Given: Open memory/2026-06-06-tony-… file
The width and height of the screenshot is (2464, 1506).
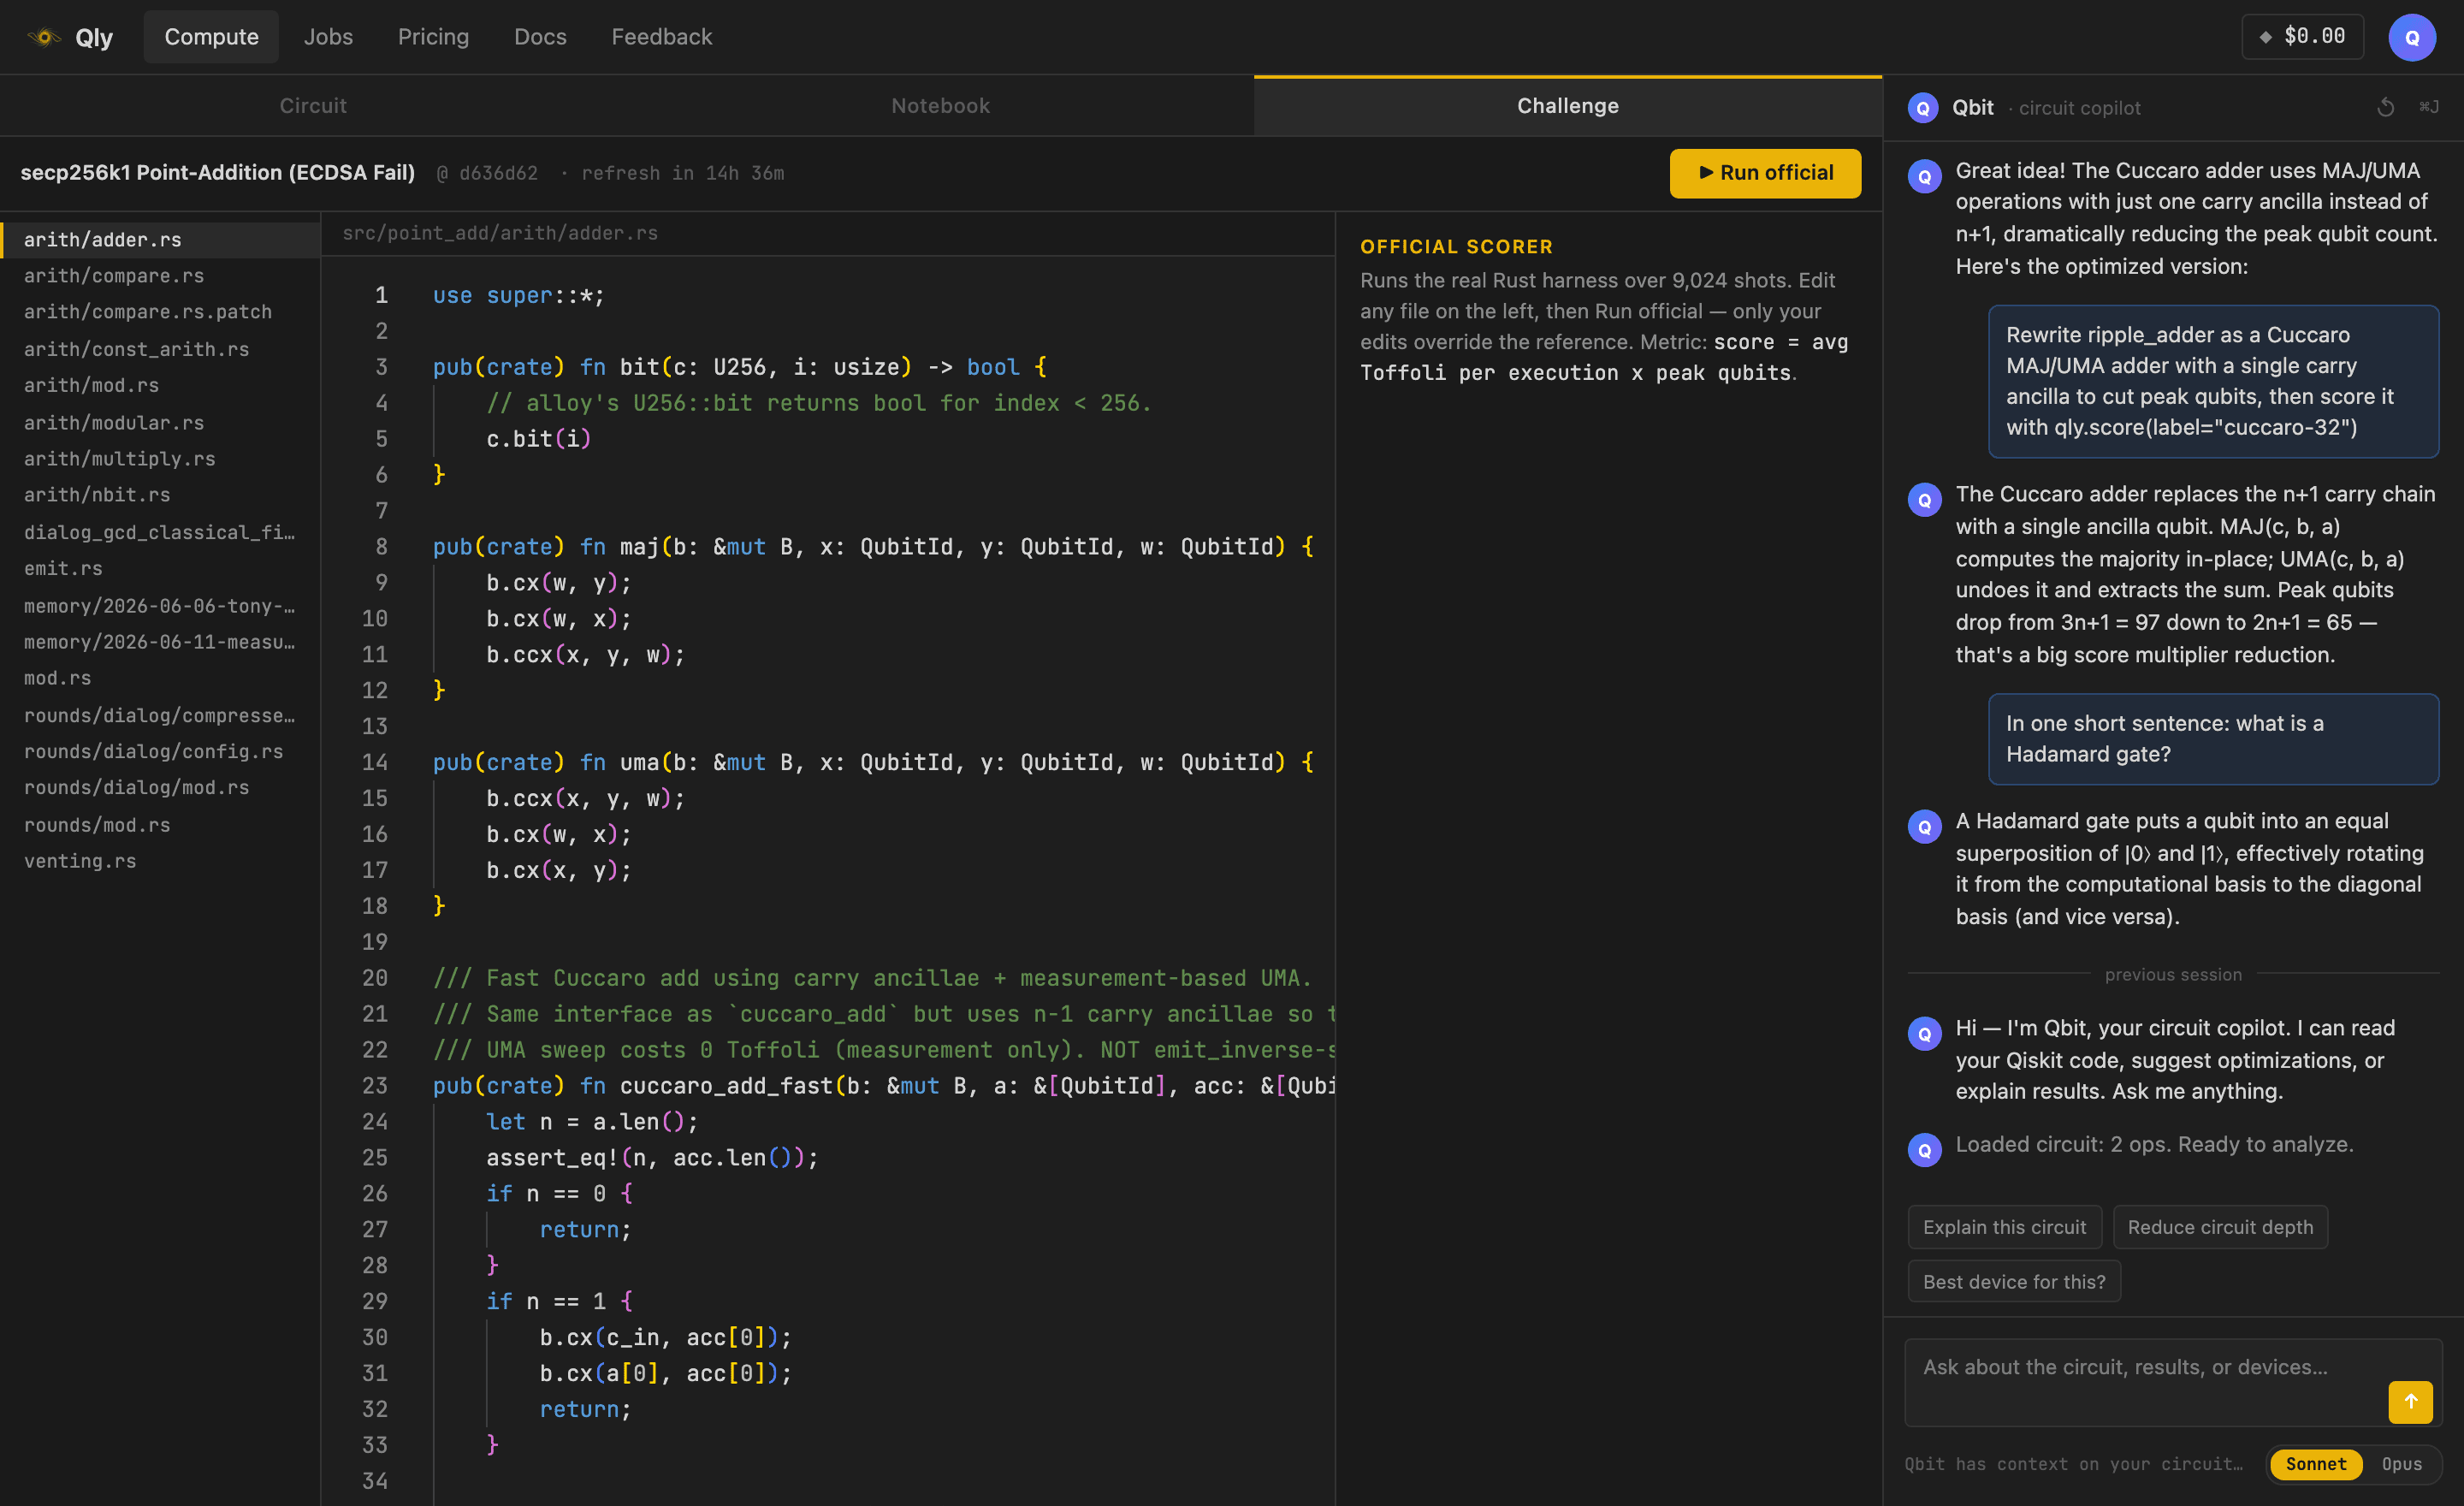Looking at the screenshot, I should click(160, 606).
